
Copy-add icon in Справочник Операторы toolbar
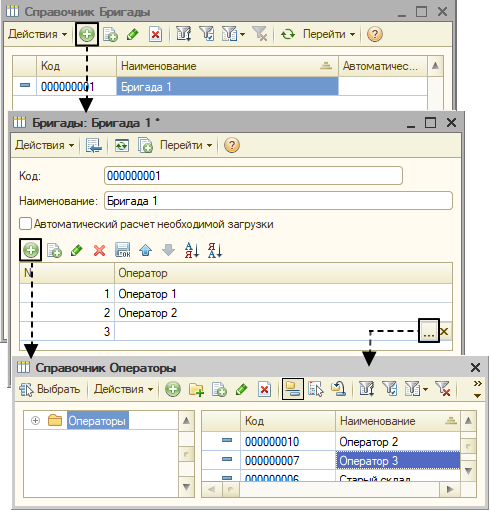pos(219,389)
